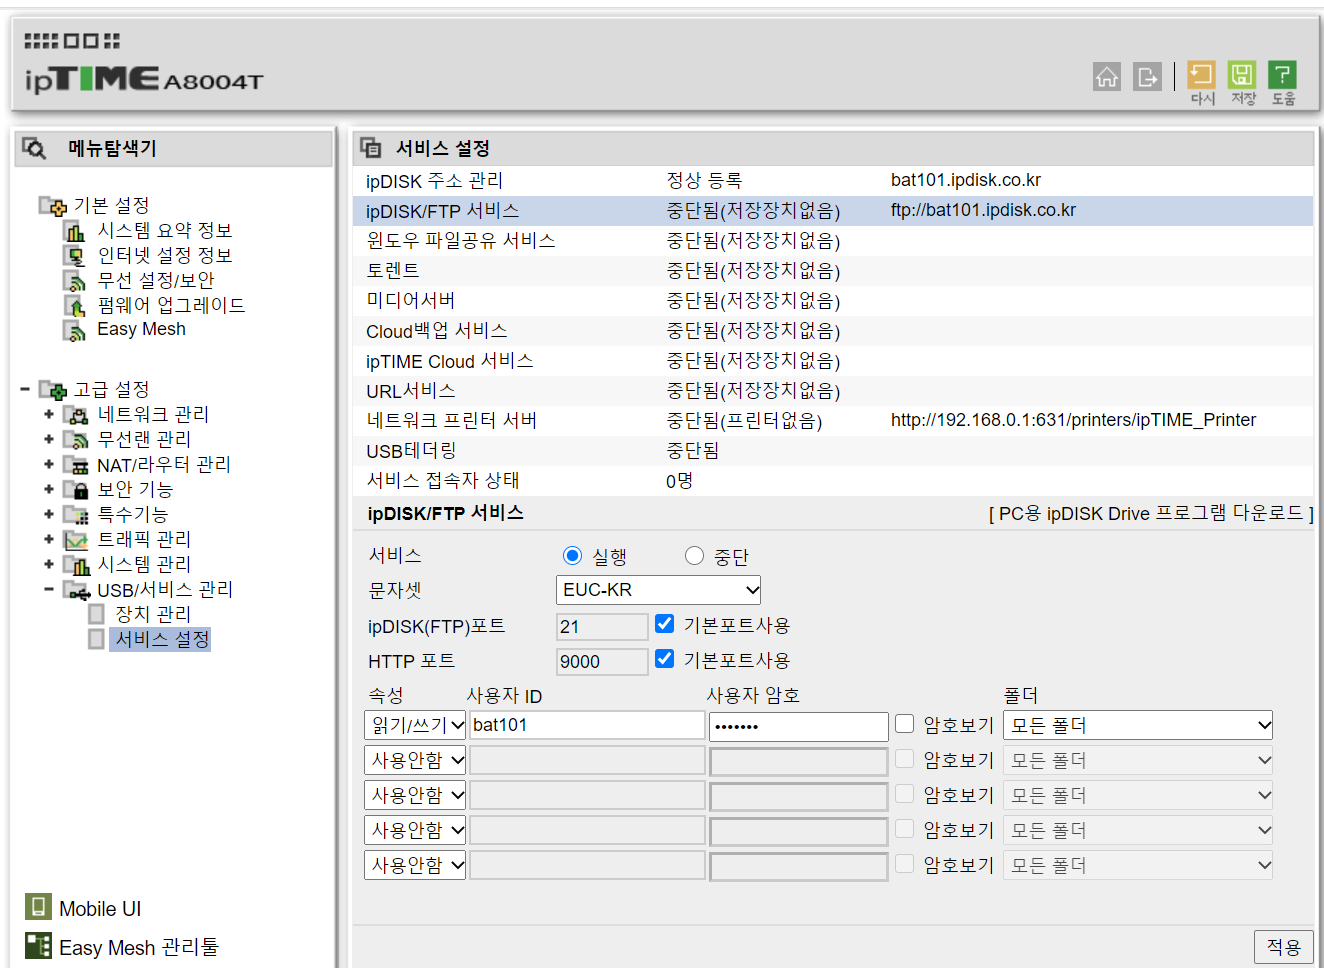Image resolution: width=1324 pixels, height=968 pixels.
Task: Click the 메뉴탐색기 search icon
Action: pos(34,149)
